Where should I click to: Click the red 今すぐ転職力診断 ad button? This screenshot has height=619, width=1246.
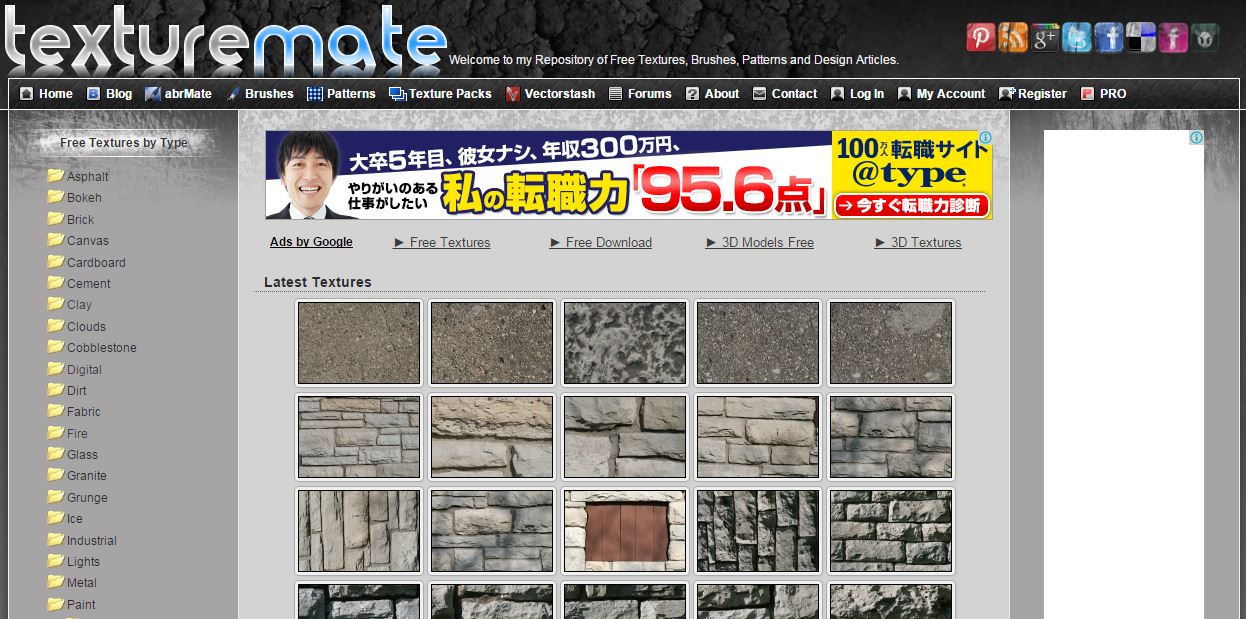[911, 205]
